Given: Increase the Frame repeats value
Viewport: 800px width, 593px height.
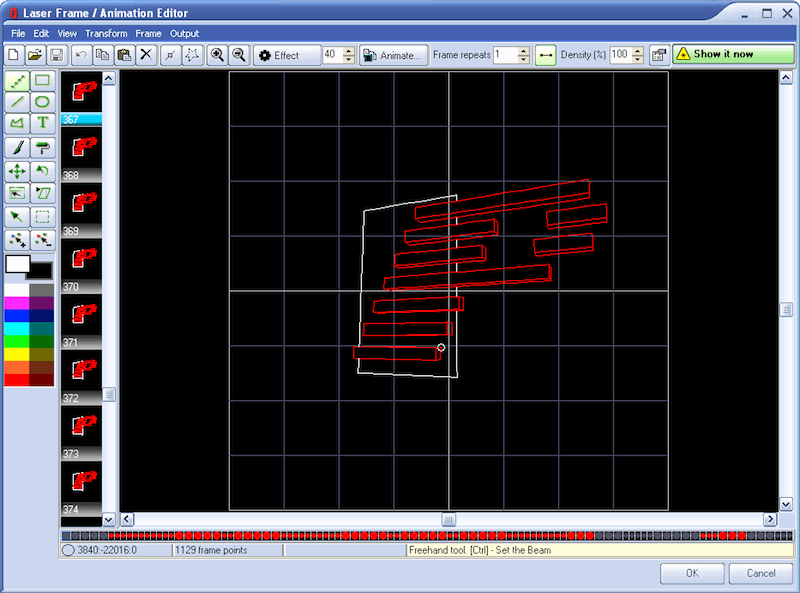Looking at the screenshot, I should (523, 51).
